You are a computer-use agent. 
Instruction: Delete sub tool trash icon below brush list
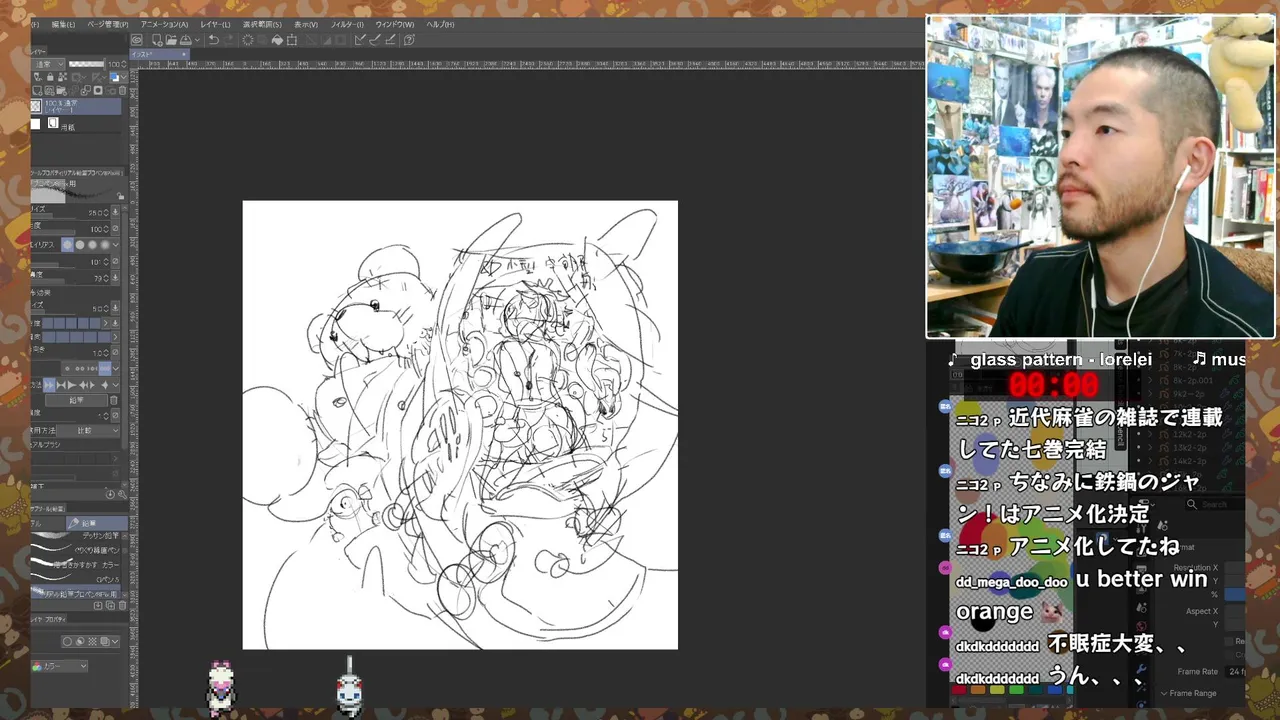(x=122, y=606)
